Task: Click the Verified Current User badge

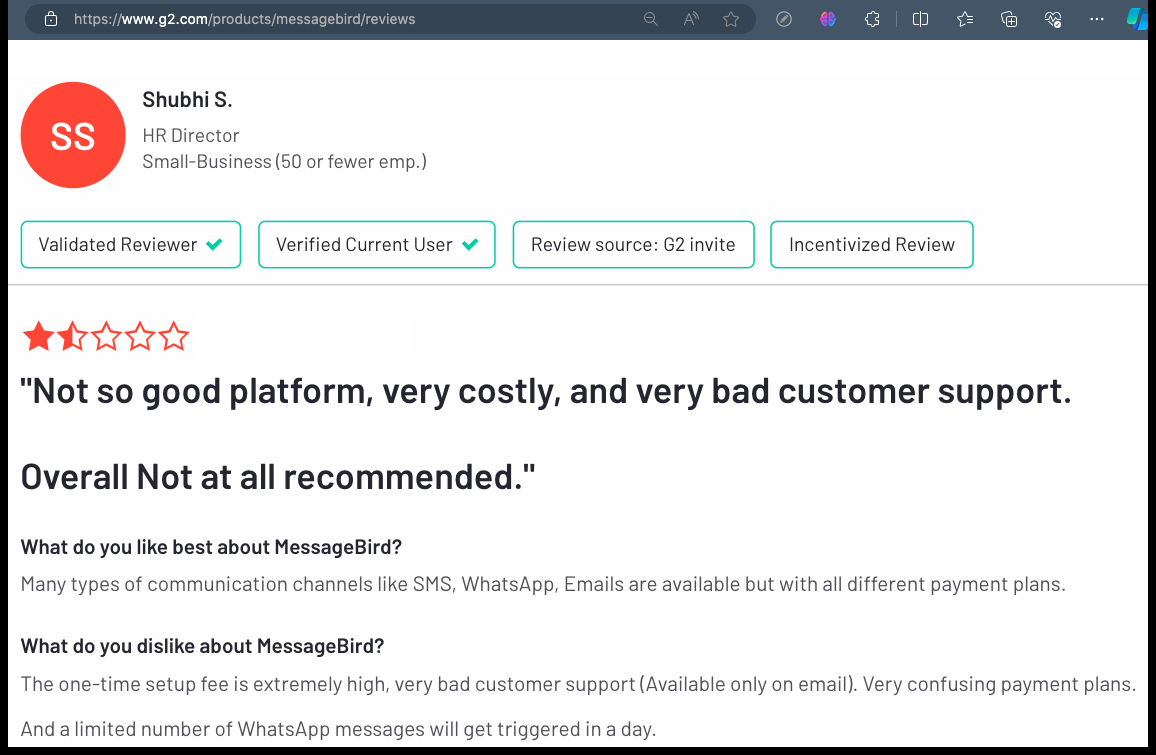Action: coord(377,244)
